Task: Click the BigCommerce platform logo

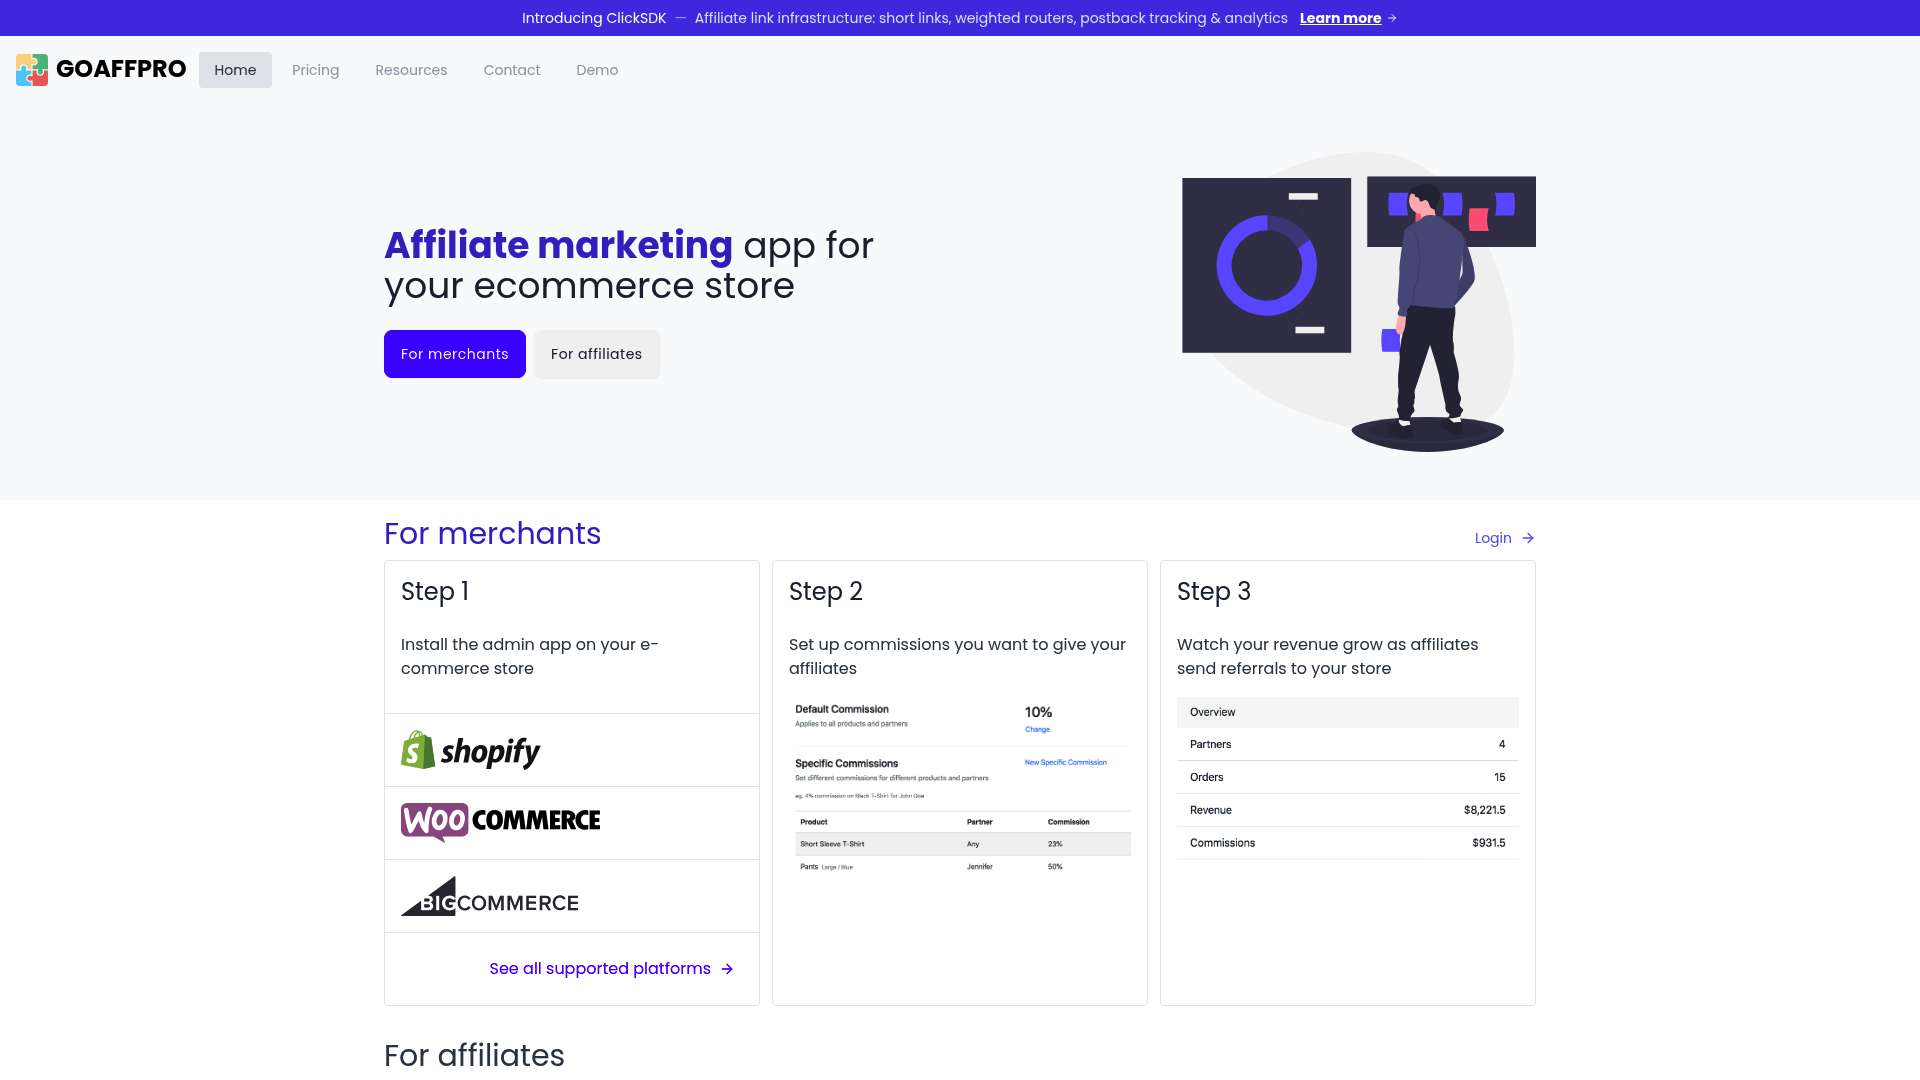Action: click(490, 897)
